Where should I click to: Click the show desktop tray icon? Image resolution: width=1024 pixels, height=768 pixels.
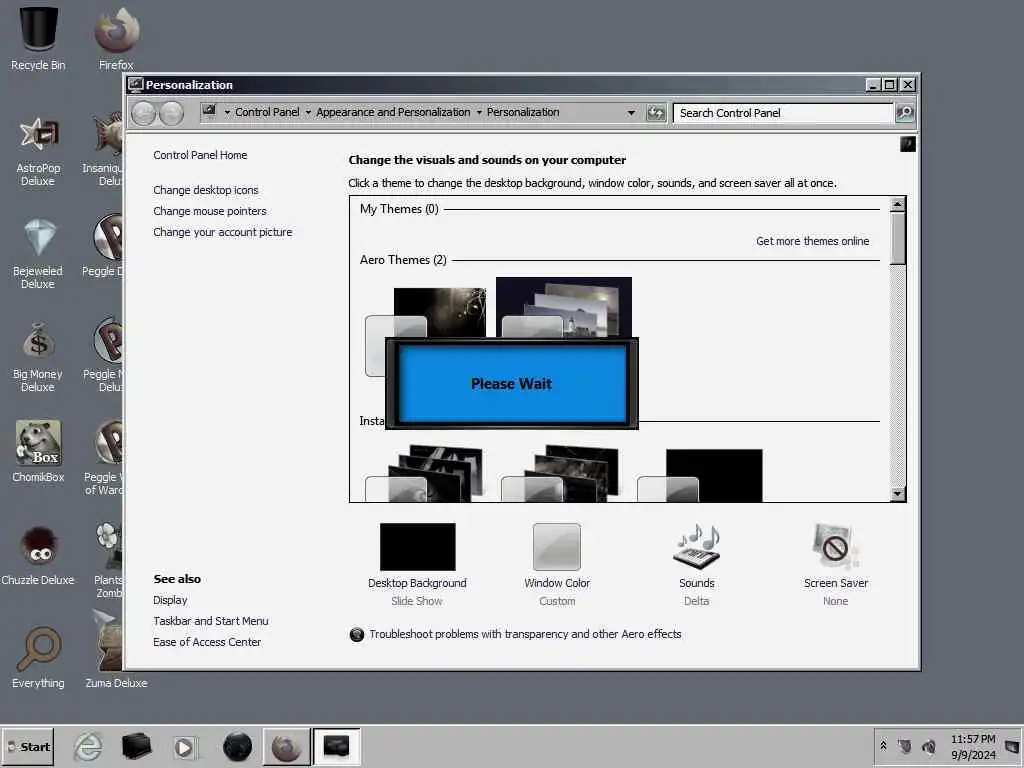click(1012, 746)
